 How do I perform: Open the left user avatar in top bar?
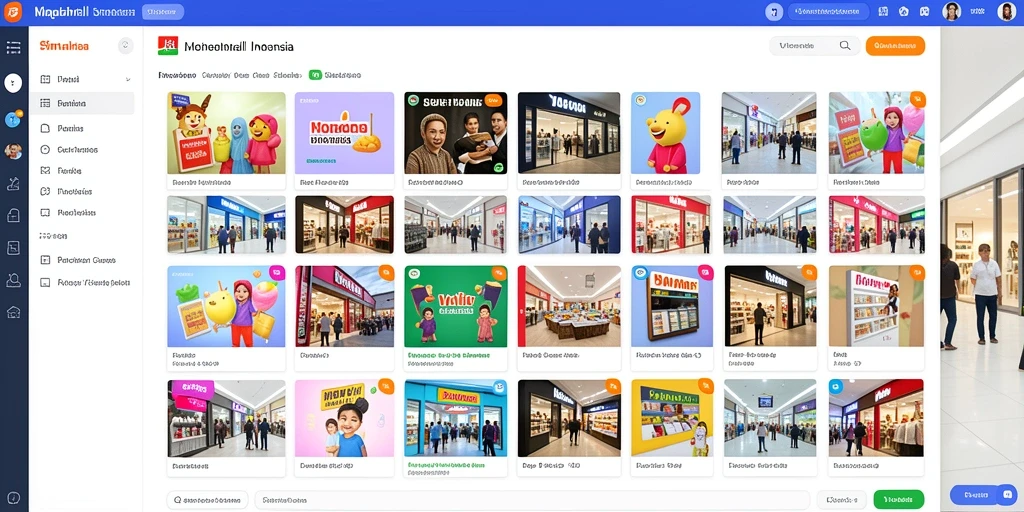pos(952,11)
